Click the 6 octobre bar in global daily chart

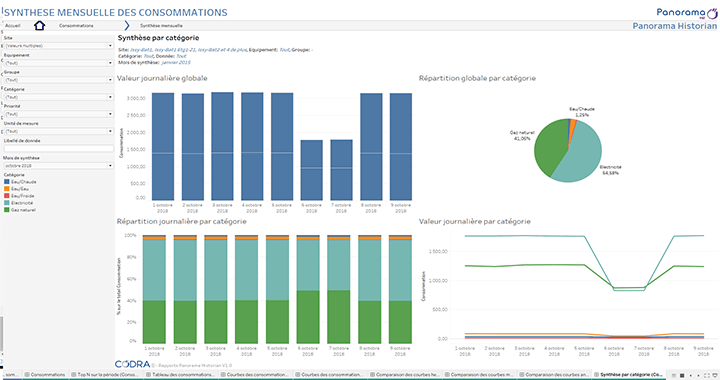(x=311, y=170)
